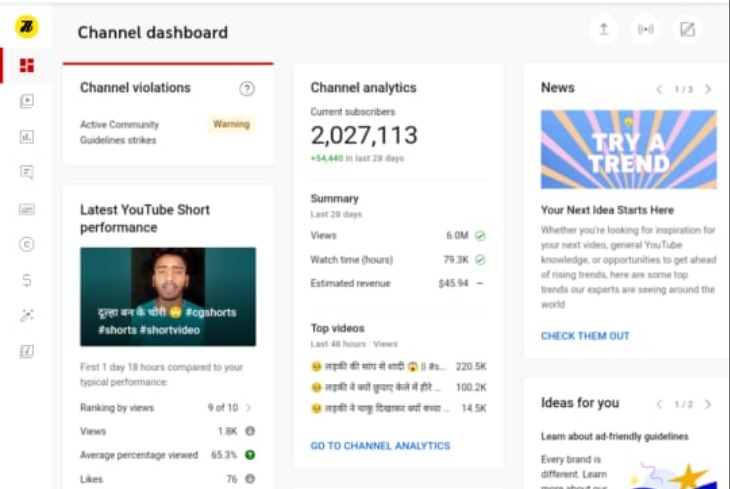Go to next News item

pos(708,89)
